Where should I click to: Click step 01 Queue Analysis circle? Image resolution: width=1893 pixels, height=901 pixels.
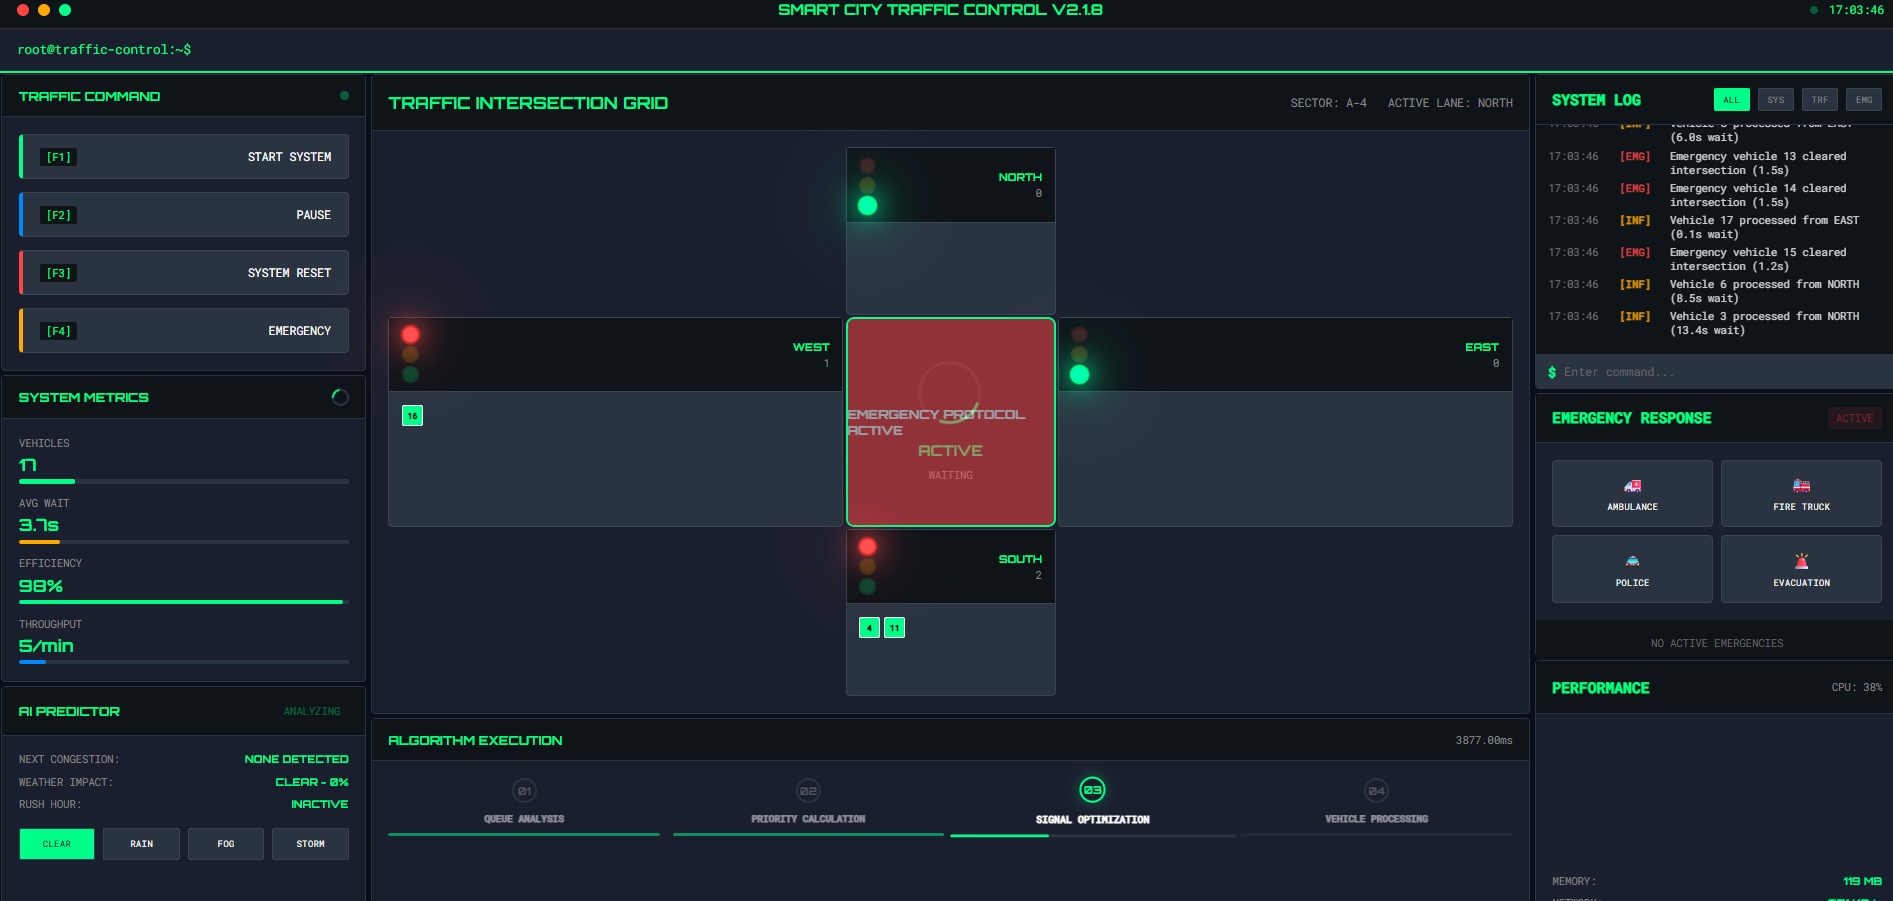pos(524,791)
